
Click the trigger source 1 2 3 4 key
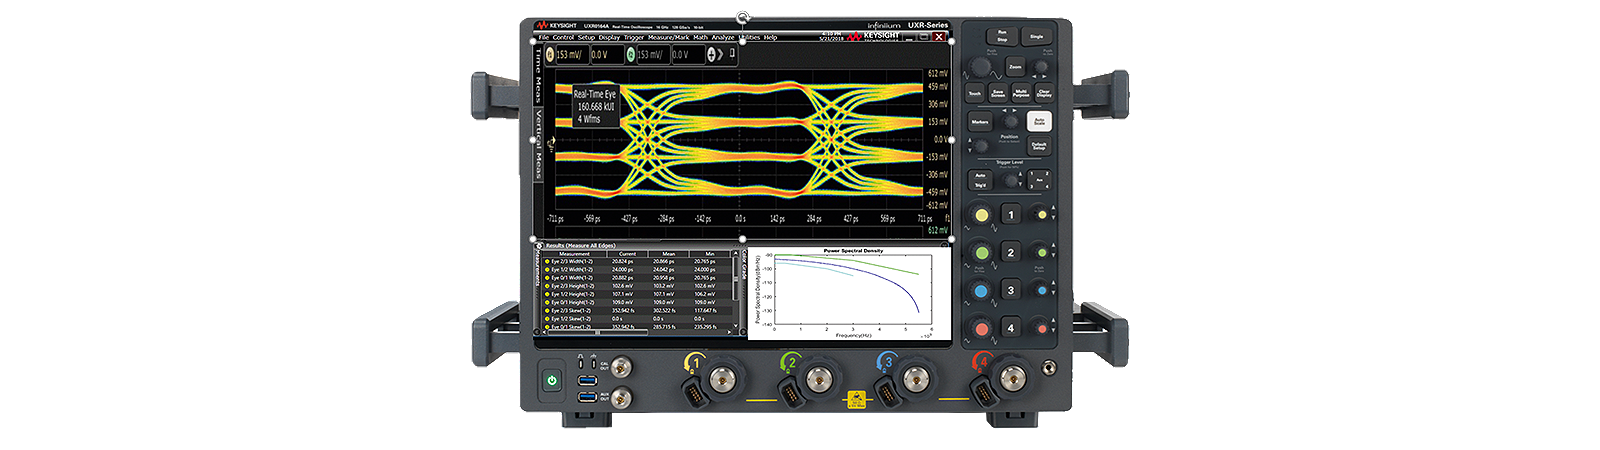[1039, 180]
